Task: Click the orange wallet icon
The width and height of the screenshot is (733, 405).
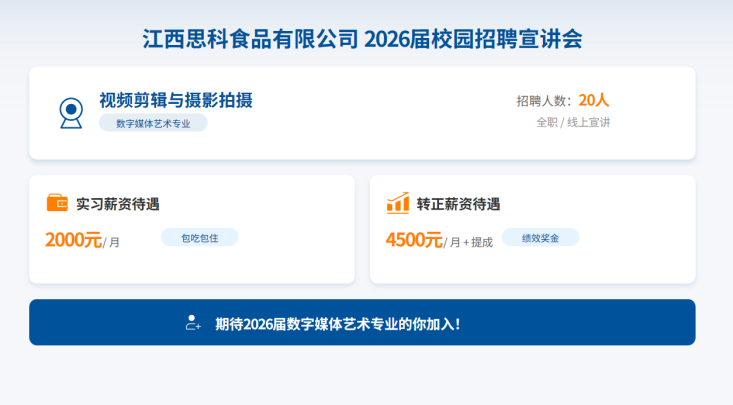Action: coord(57,203)
